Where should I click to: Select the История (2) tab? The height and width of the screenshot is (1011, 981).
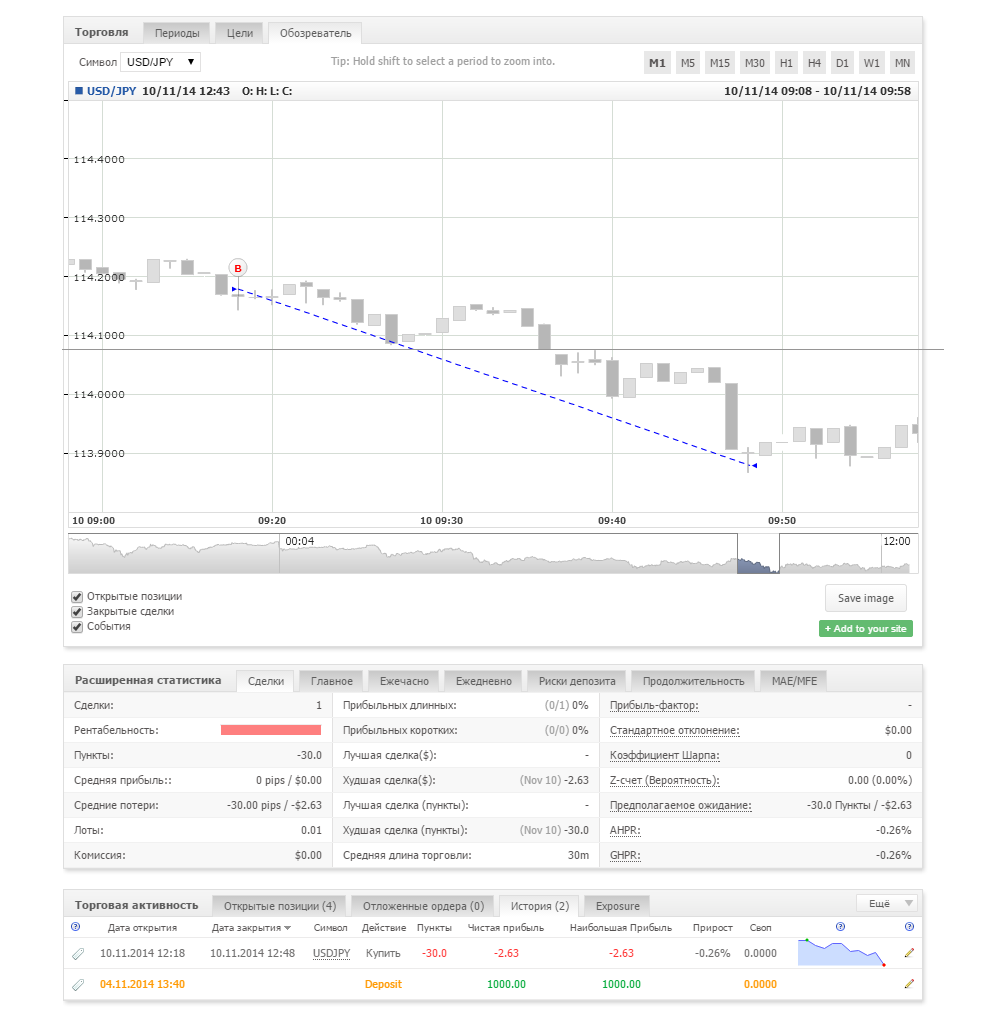[x=540, y=906]
